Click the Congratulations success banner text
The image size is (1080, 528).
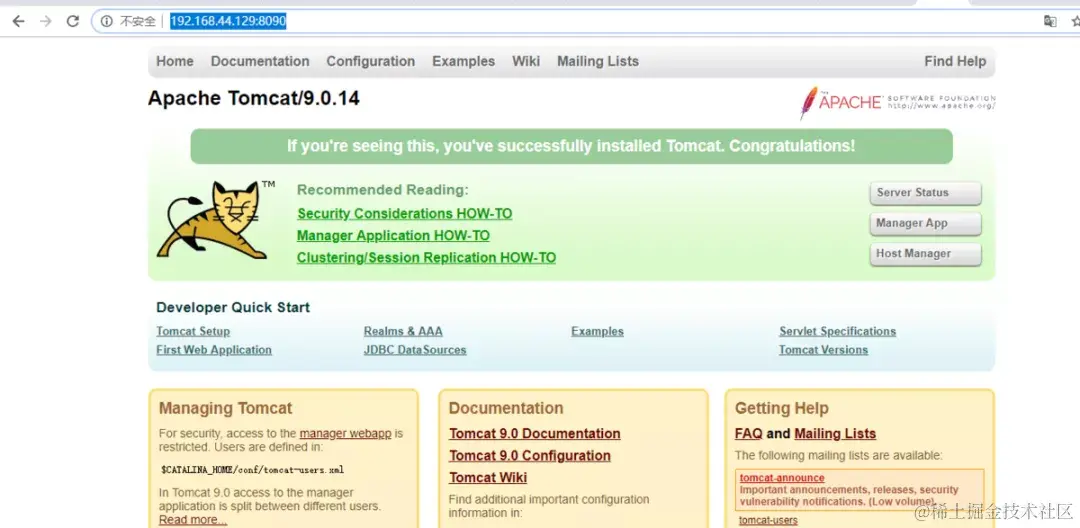(571, 146)
